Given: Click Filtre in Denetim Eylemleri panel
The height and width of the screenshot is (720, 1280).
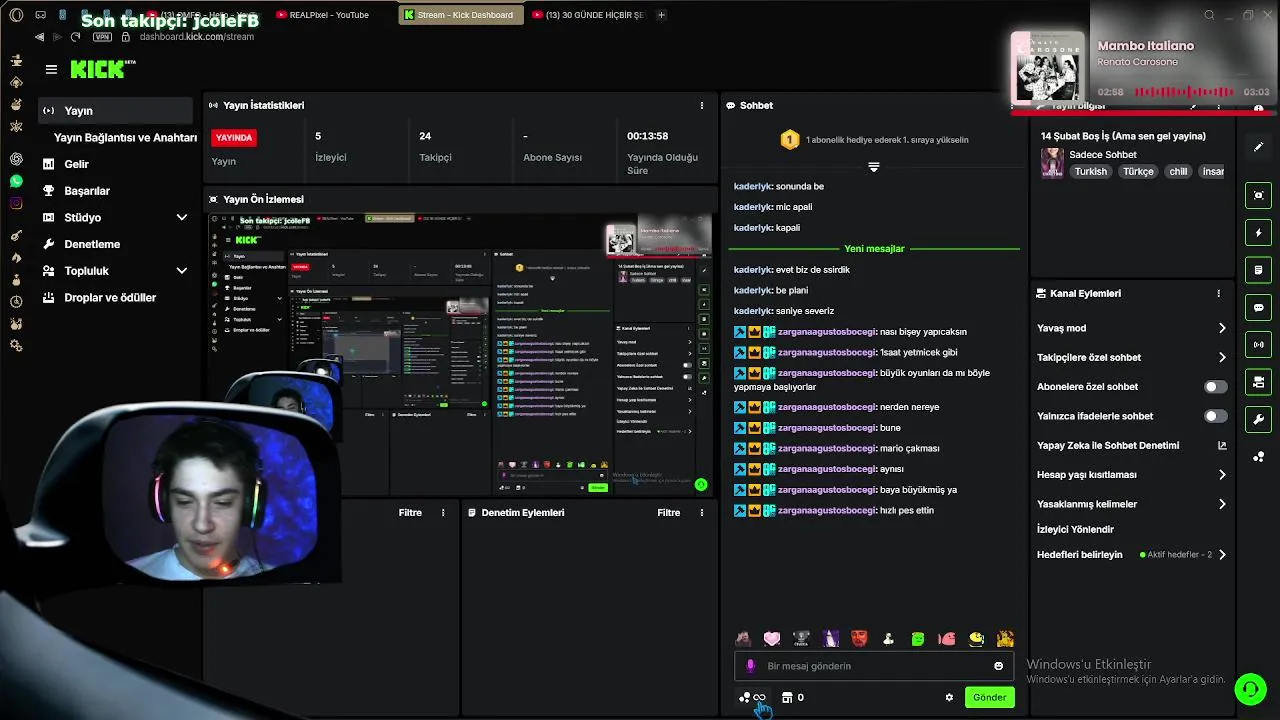Looking at the screenshot, I should [x=669, y=513].
